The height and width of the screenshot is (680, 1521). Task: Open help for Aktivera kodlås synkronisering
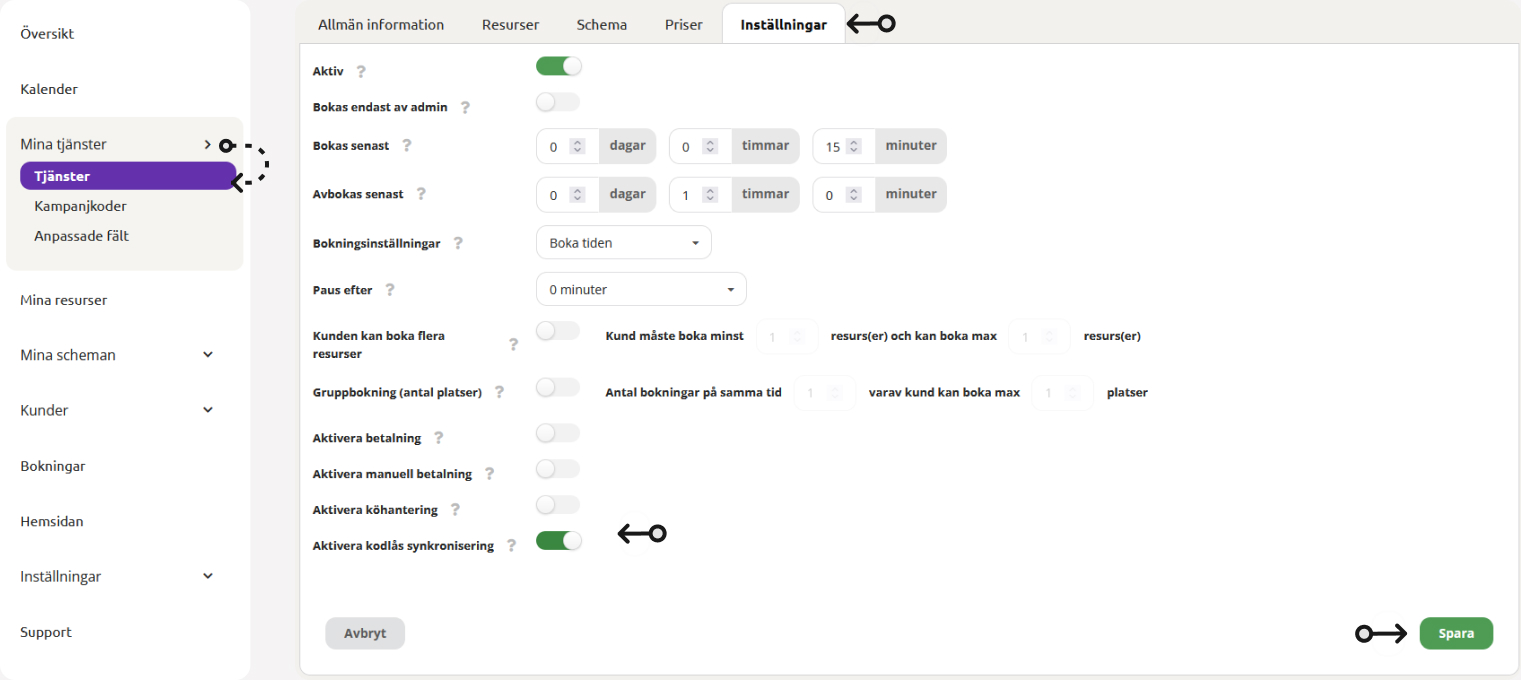tap(511, 546)
